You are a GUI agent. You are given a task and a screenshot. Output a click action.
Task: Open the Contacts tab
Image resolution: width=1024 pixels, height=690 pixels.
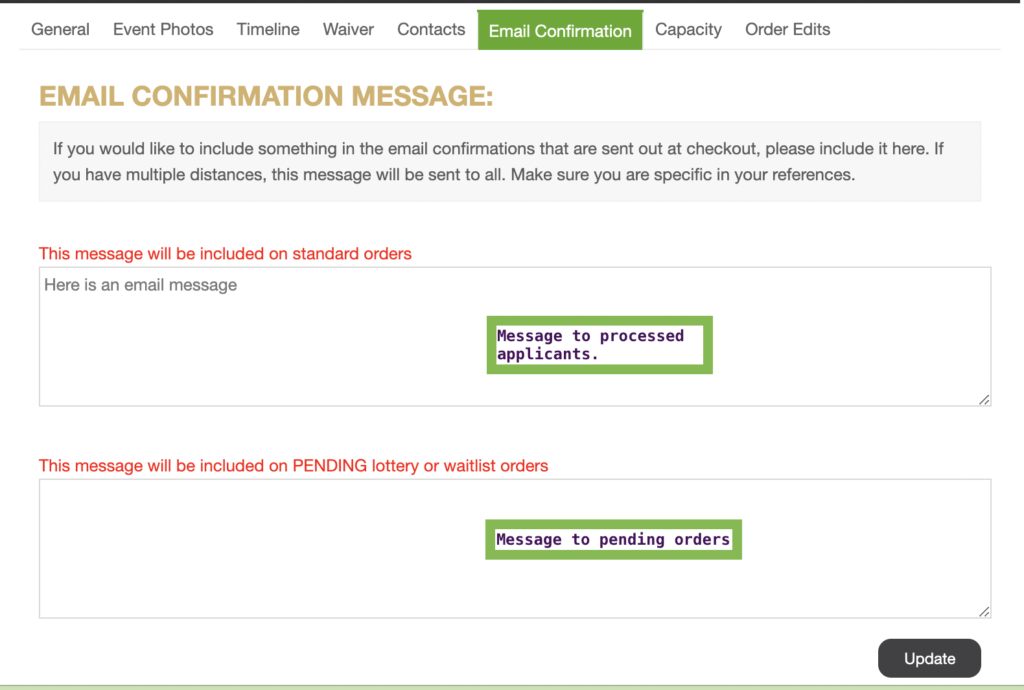(431, 29)
